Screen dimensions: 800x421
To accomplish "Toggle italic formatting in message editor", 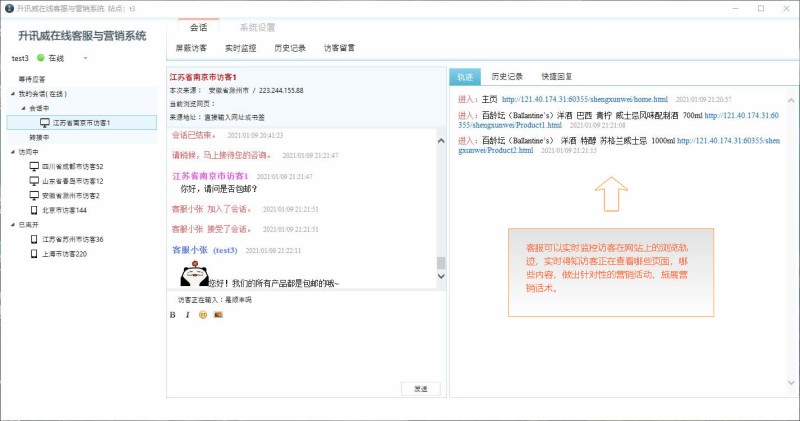I will pos(187,315).
